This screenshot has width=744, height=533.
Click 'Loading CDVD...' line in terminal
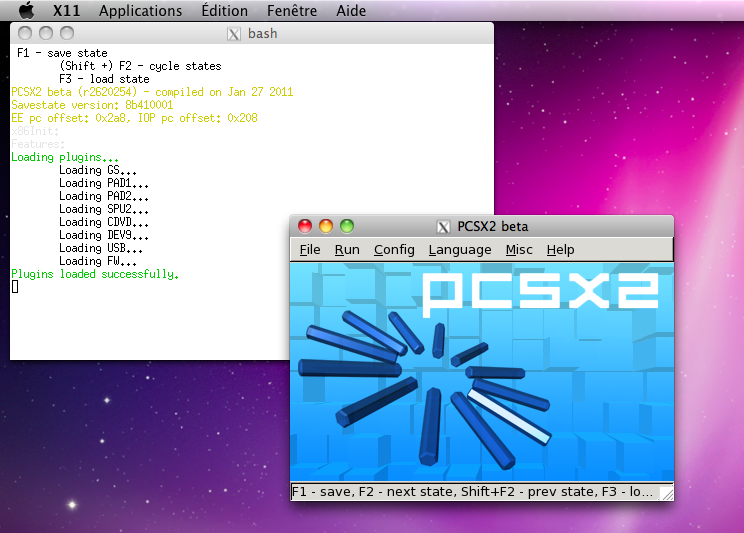[104, 222]
